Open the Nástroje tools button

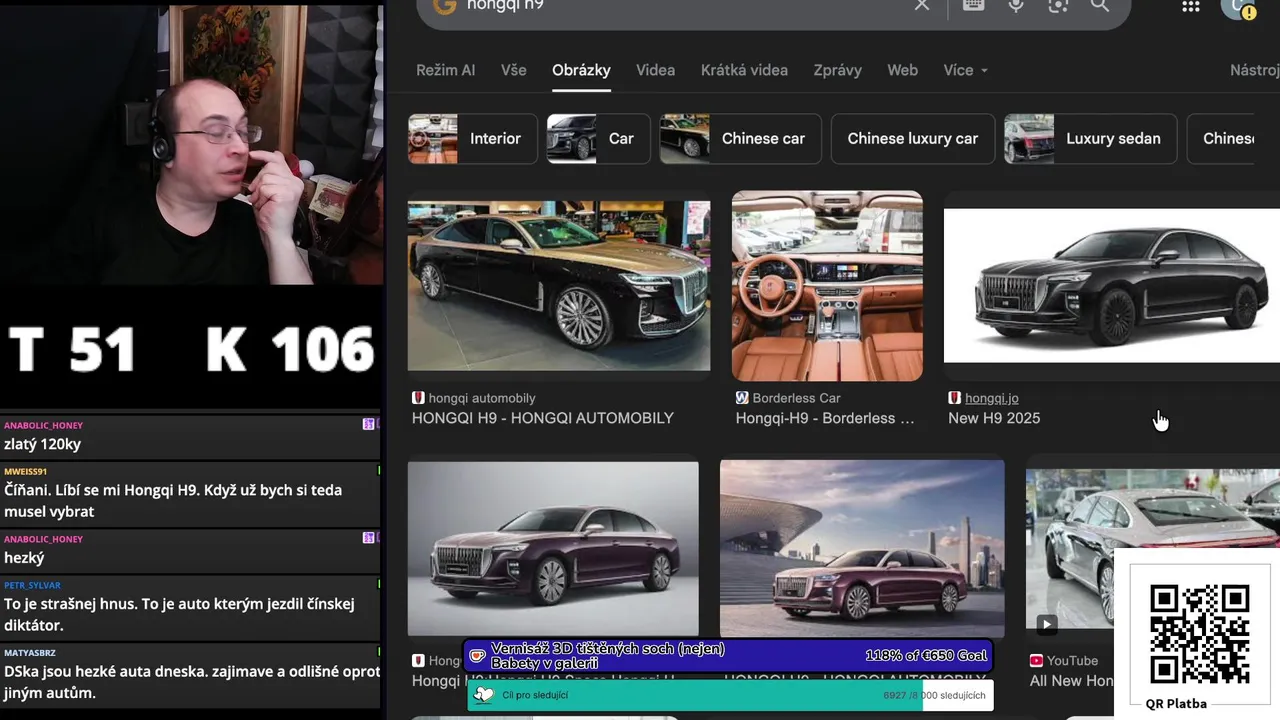[1255, 70]
